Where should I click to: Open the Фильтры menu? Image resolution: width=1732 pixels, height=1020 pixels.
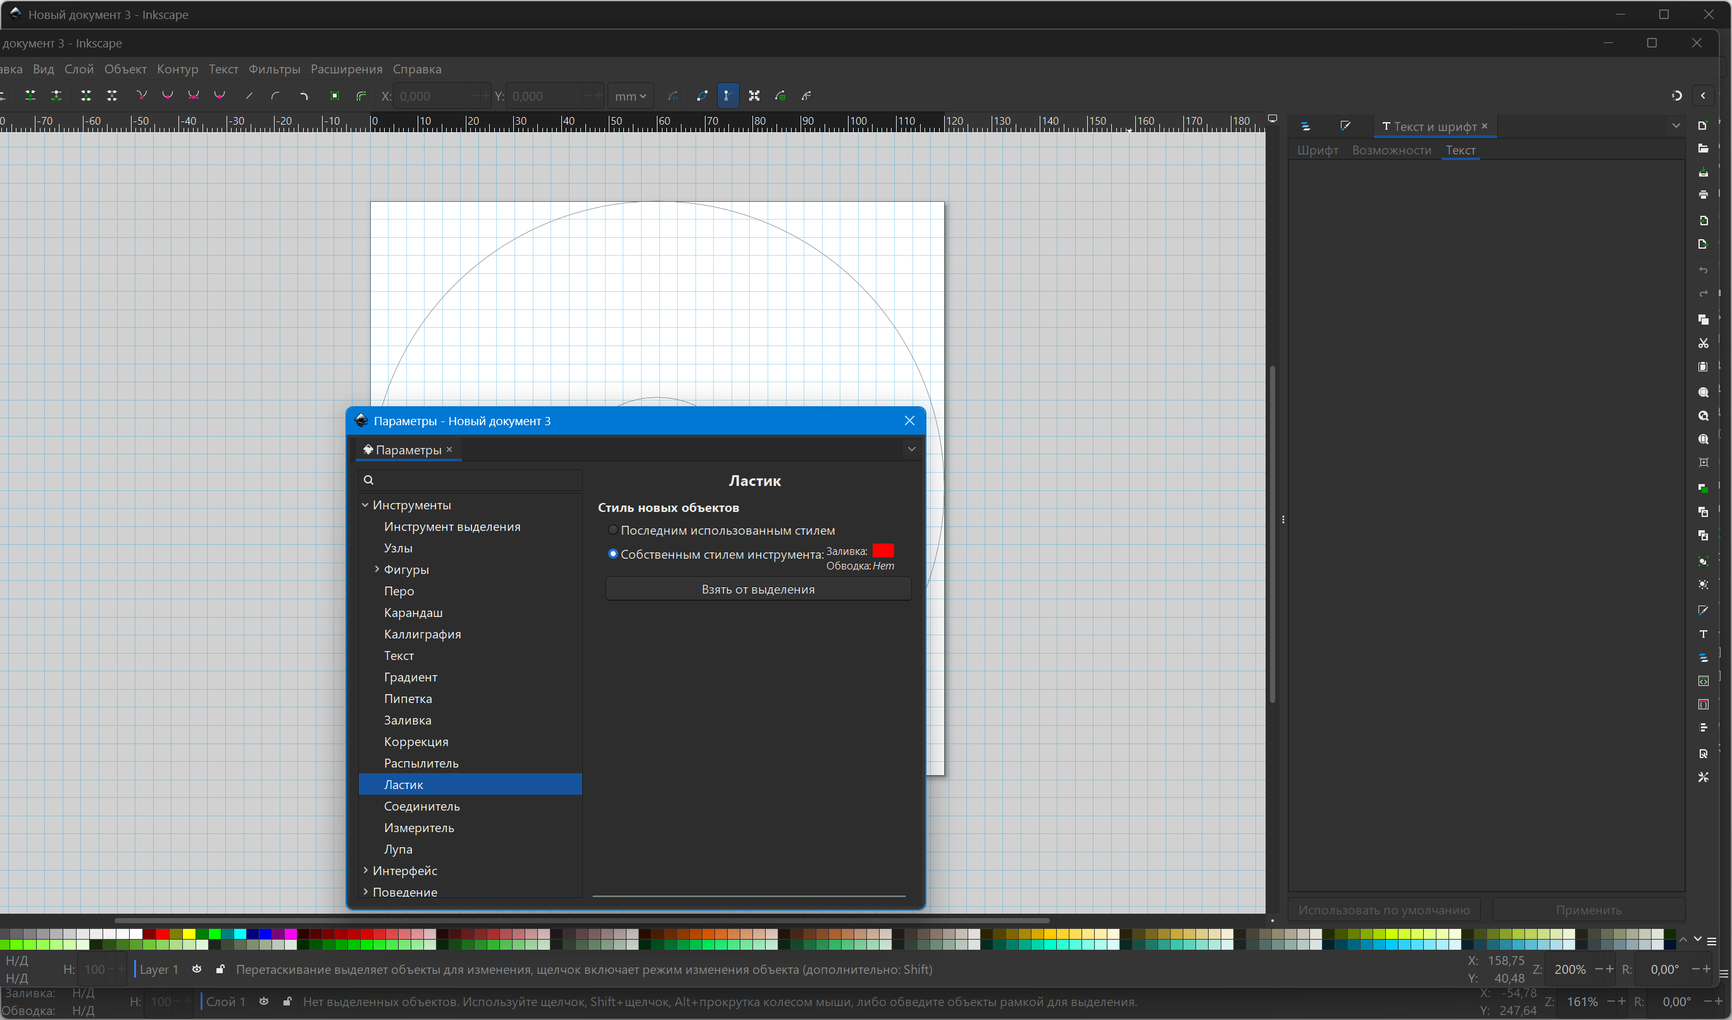pyautogui.click(x=274, y=69)
